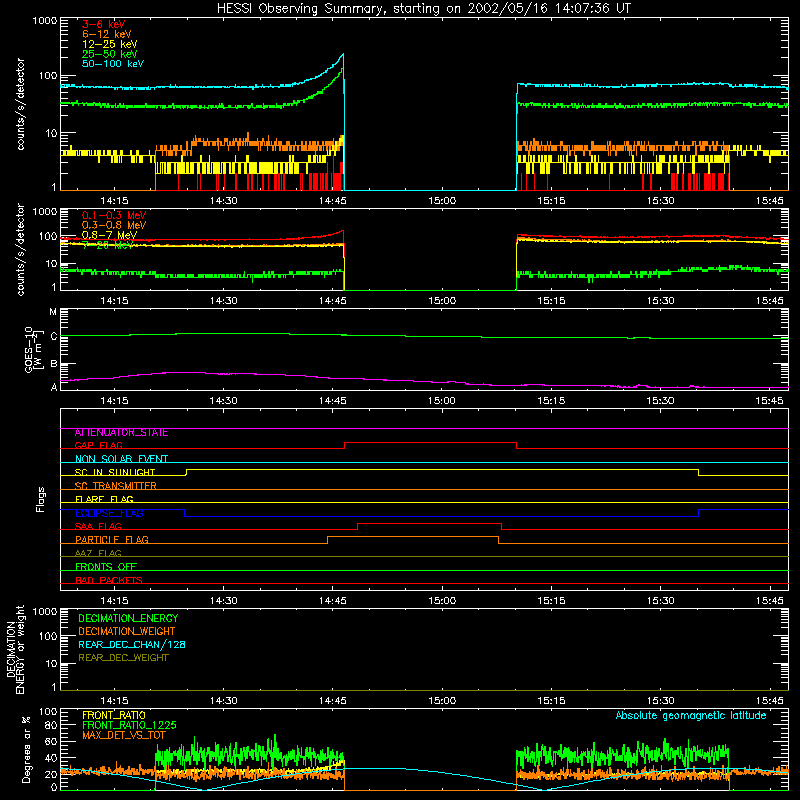Viewport: 800px width, 800px height.
Task: Click the 25-50 keV legend label
Action: click(x=110, y=54)
